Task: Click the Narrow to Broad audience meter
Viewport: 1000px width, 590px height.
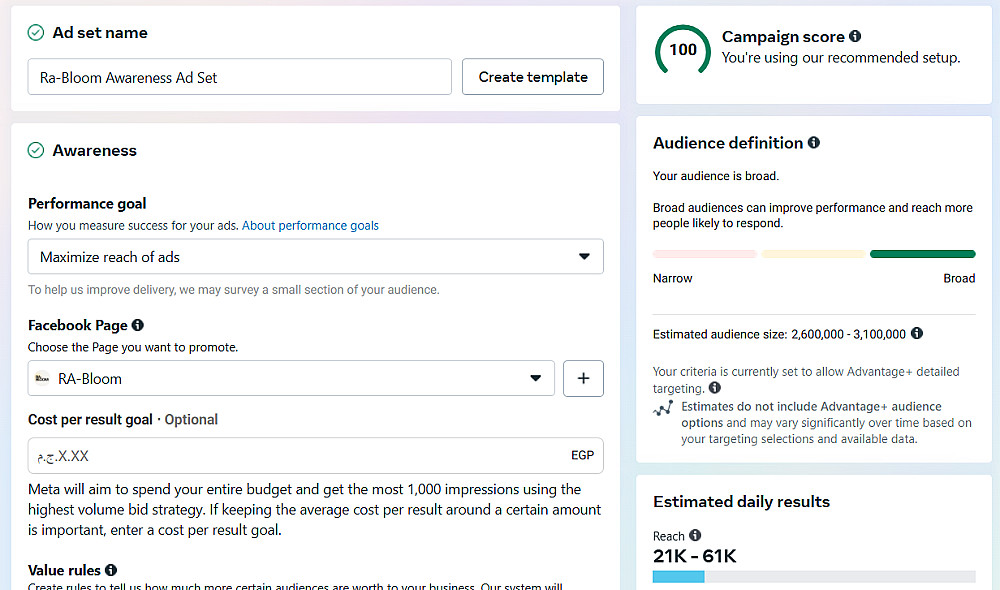Action: tap(814, 254)
